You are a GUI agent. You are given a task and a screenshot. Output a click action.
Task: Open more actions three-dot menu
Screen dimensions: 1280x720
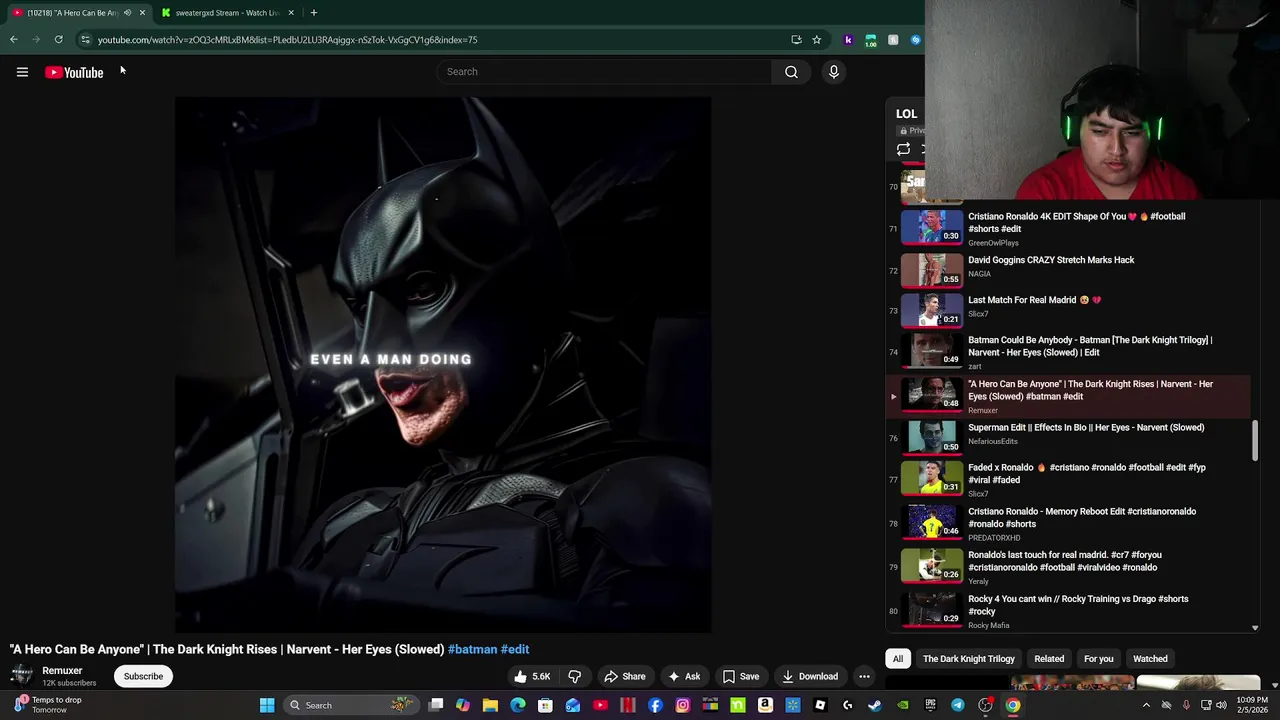[864, 677]
